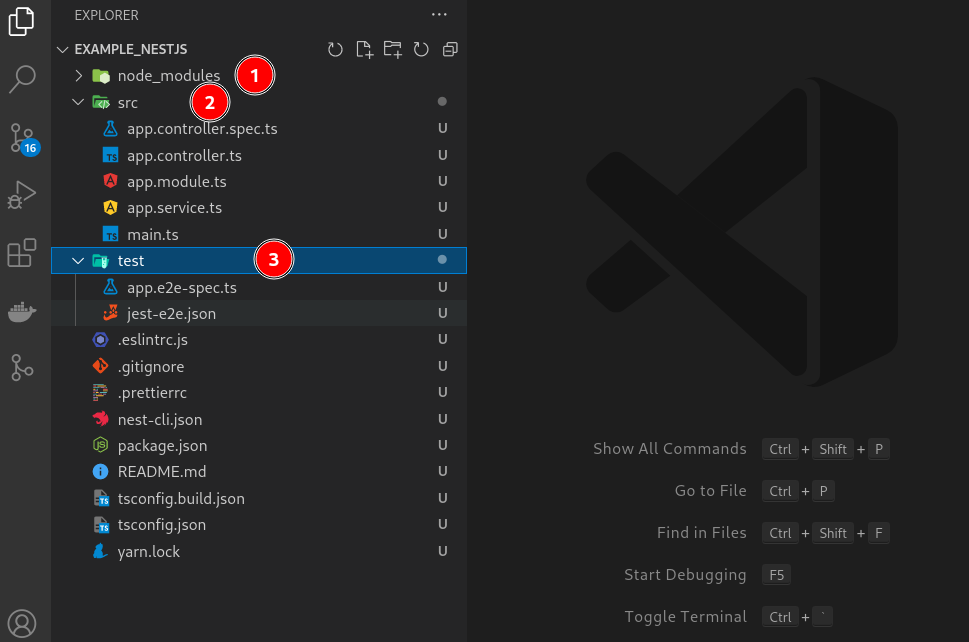Click the Refresh Explorer icon
The width and height of the screenshot is (969, 642).
coord(420,49)
